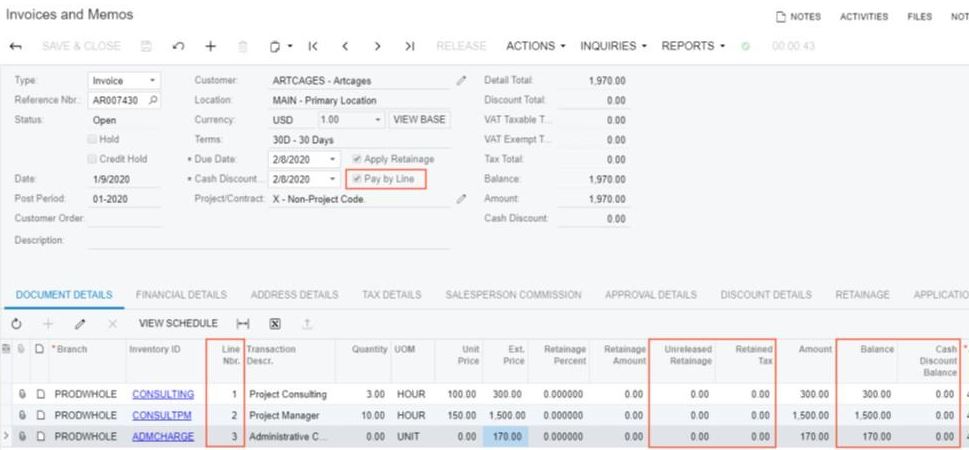Open the CONSULTING inventory link
This screenshot has height=450, width=969.
click(163, 394)
